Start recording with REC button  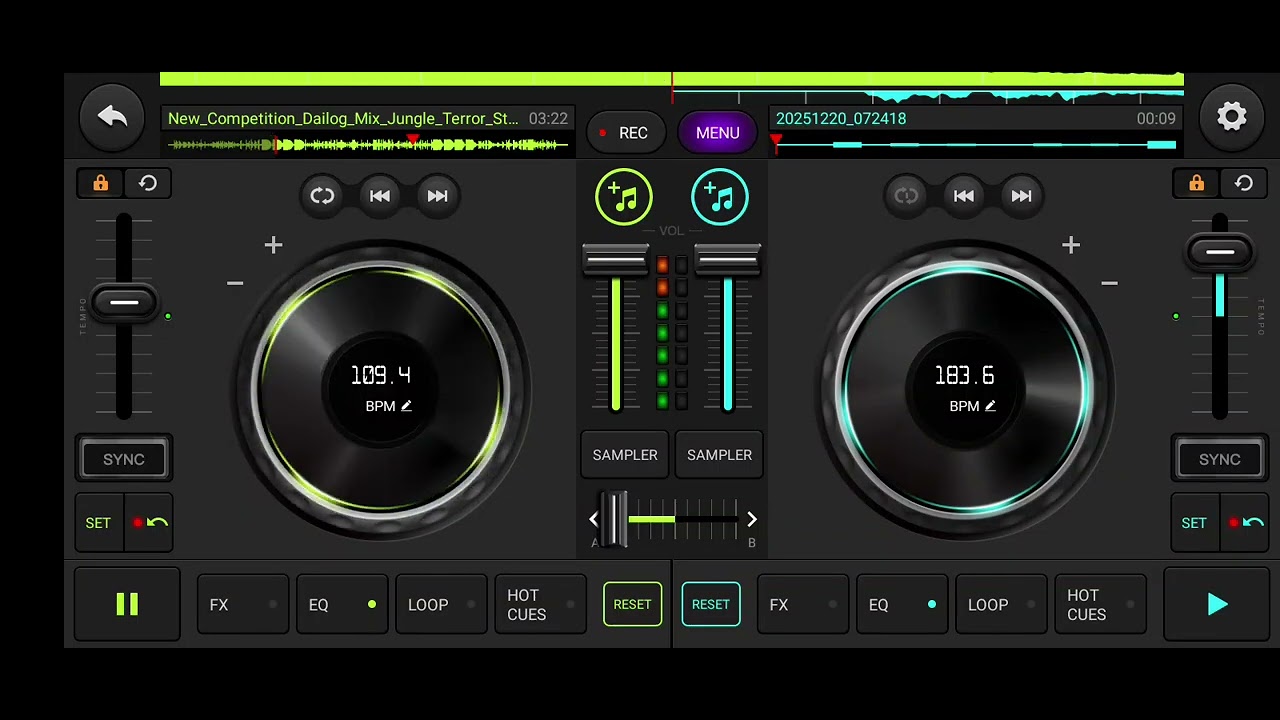tap(625, 133)
